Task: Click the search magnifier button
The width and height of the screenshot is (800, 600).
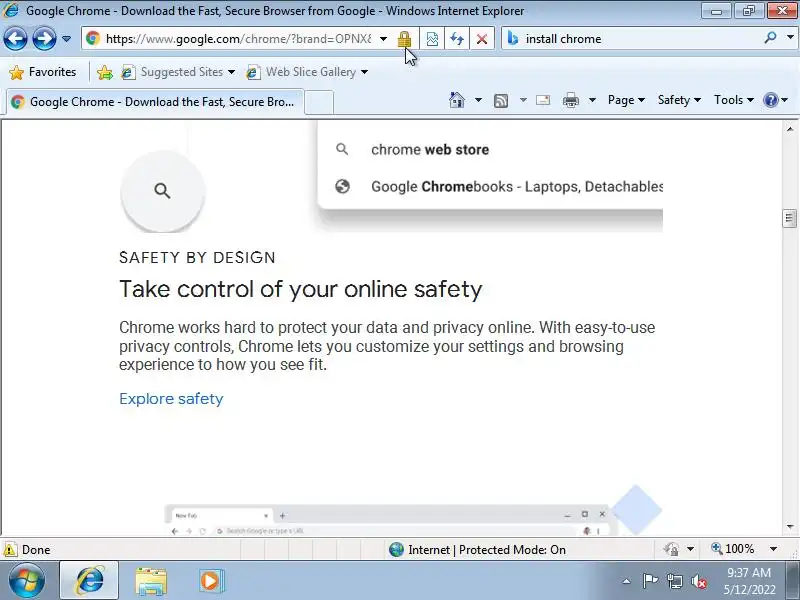Action: (x=770, y=38)
